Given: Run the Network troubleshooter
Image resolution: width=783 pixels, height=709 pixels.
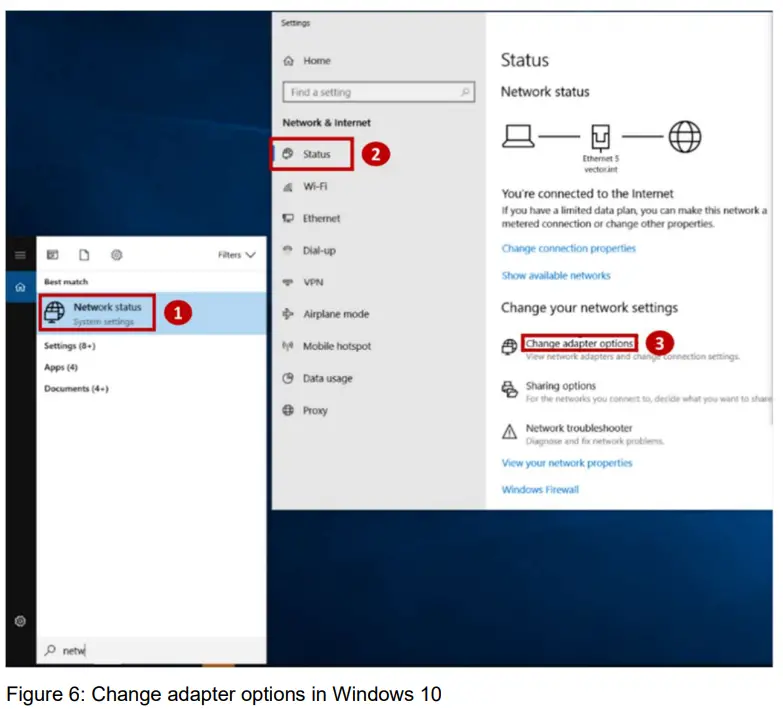Looking at the screenshot, I should point(579,428).
